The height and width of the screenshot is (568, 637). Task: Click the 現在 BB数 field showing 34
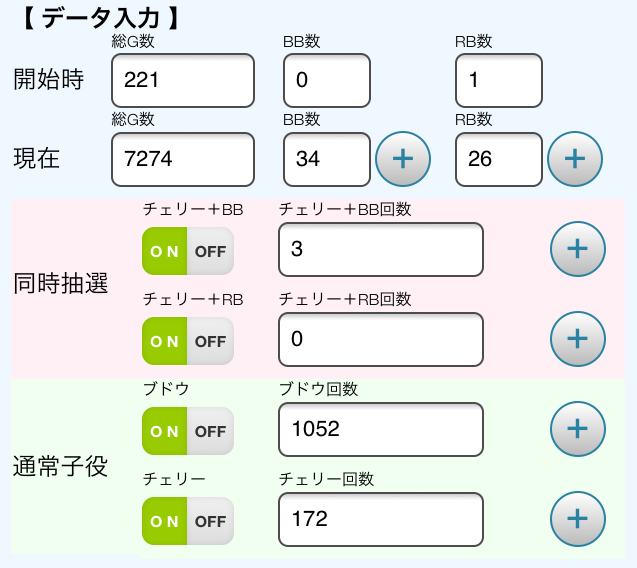(x=327, y=159)
